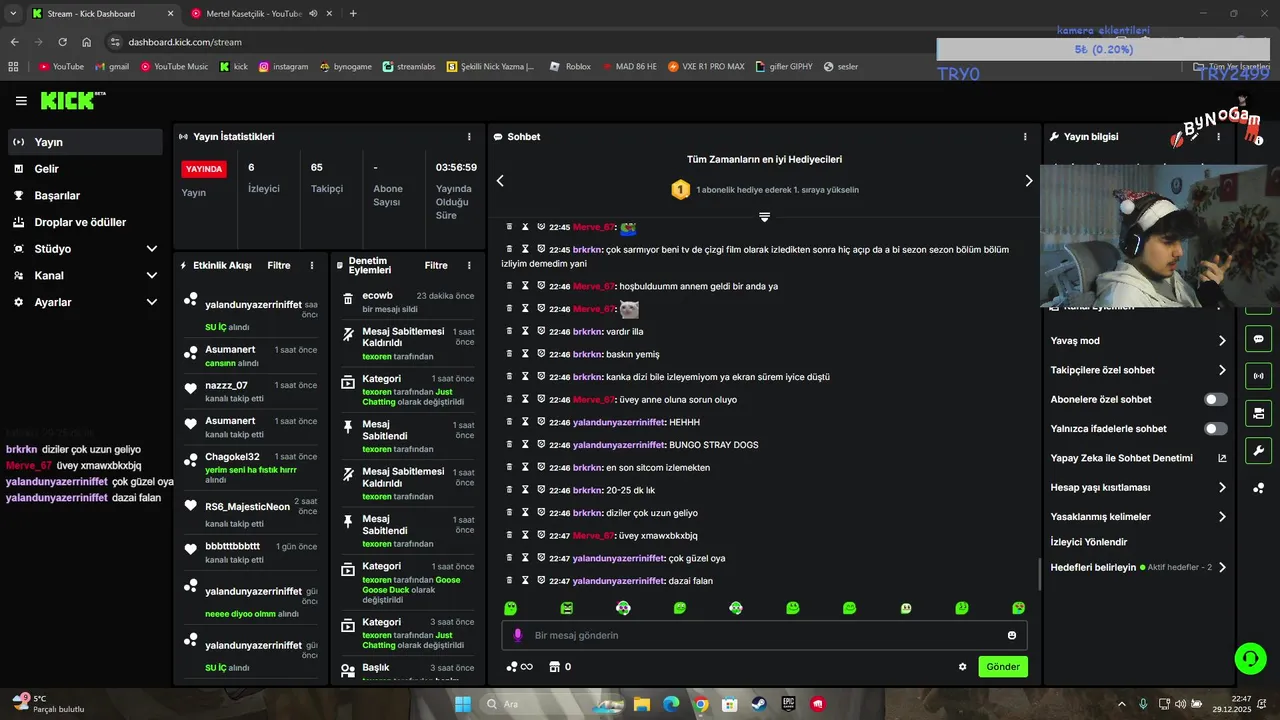The image size is (1280, 720).
Task: Click the points infinity icon under message box
Action: point(519,667)
